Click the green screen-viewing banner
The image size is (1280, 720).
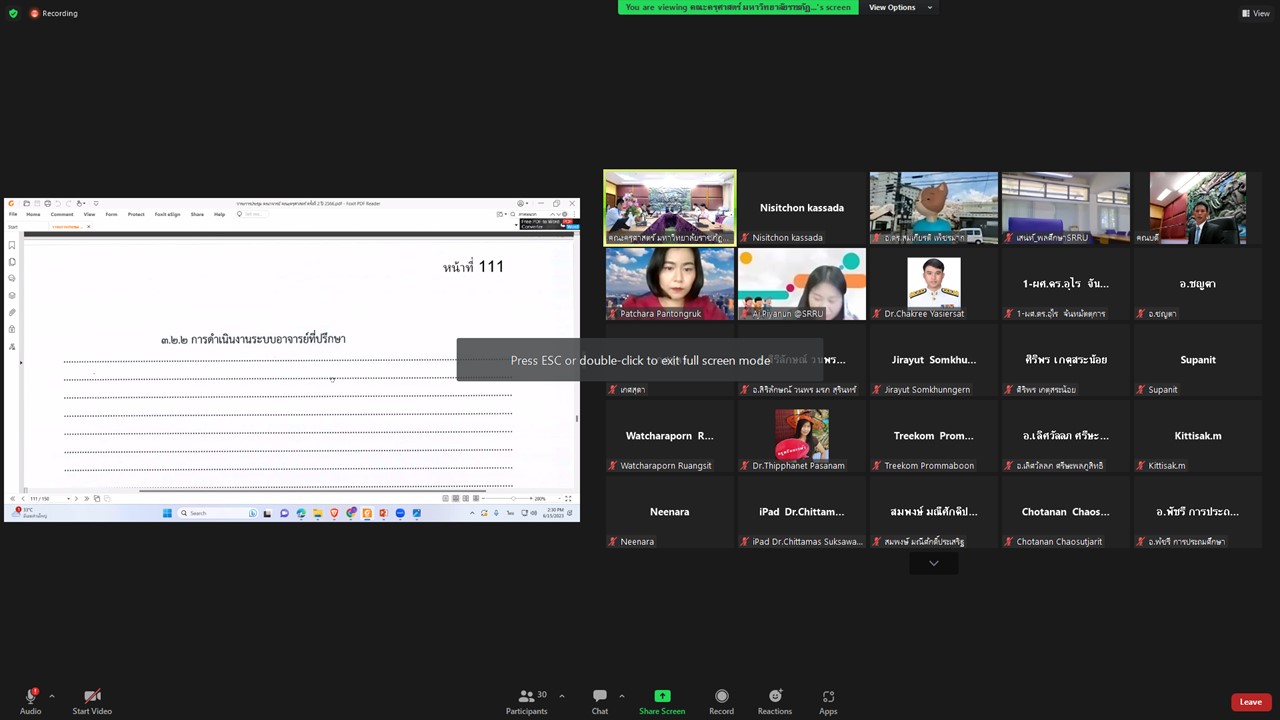(x=738, y=7)
